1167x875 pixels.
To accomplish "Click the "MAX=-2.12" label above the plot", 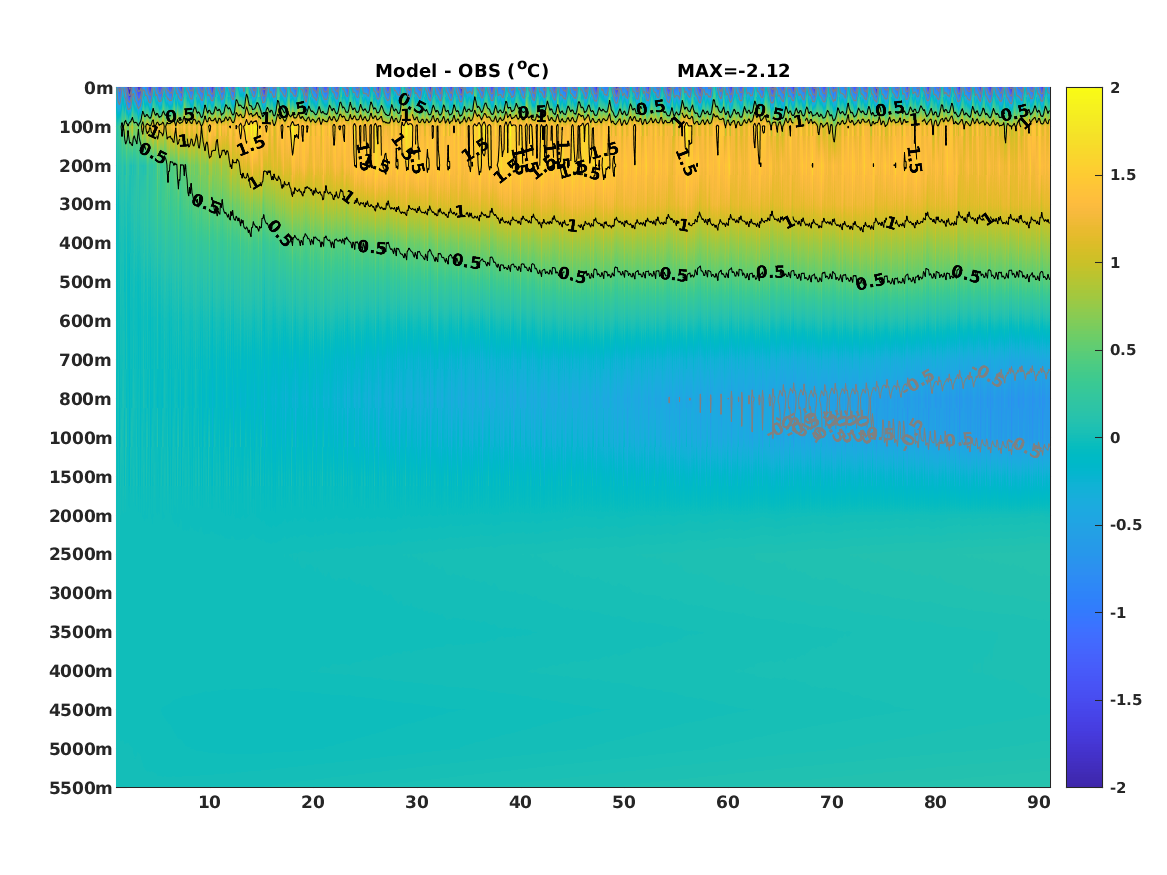I will pyautogui.click(x=733, y=71).
